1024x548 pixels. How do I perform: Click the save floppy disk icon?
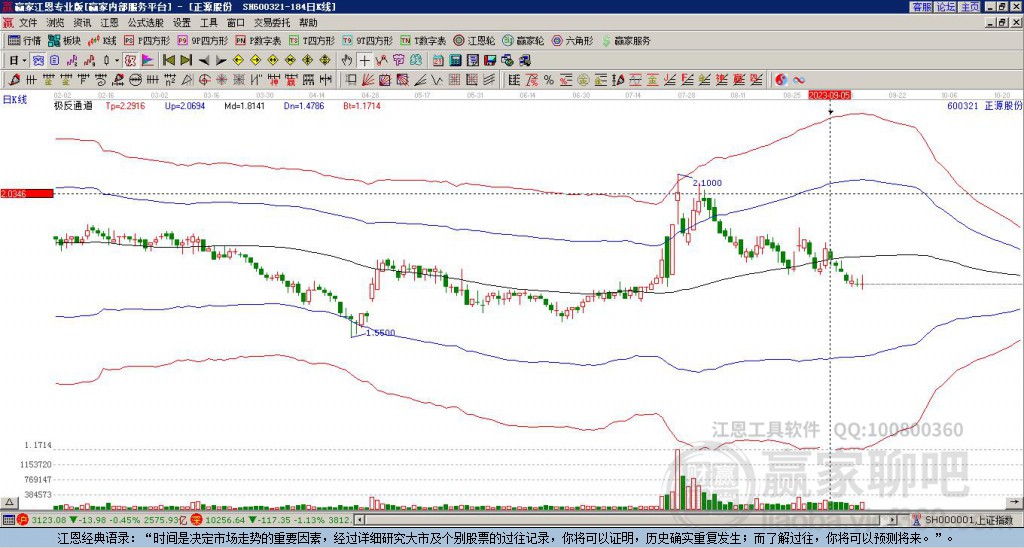[490, 60]
